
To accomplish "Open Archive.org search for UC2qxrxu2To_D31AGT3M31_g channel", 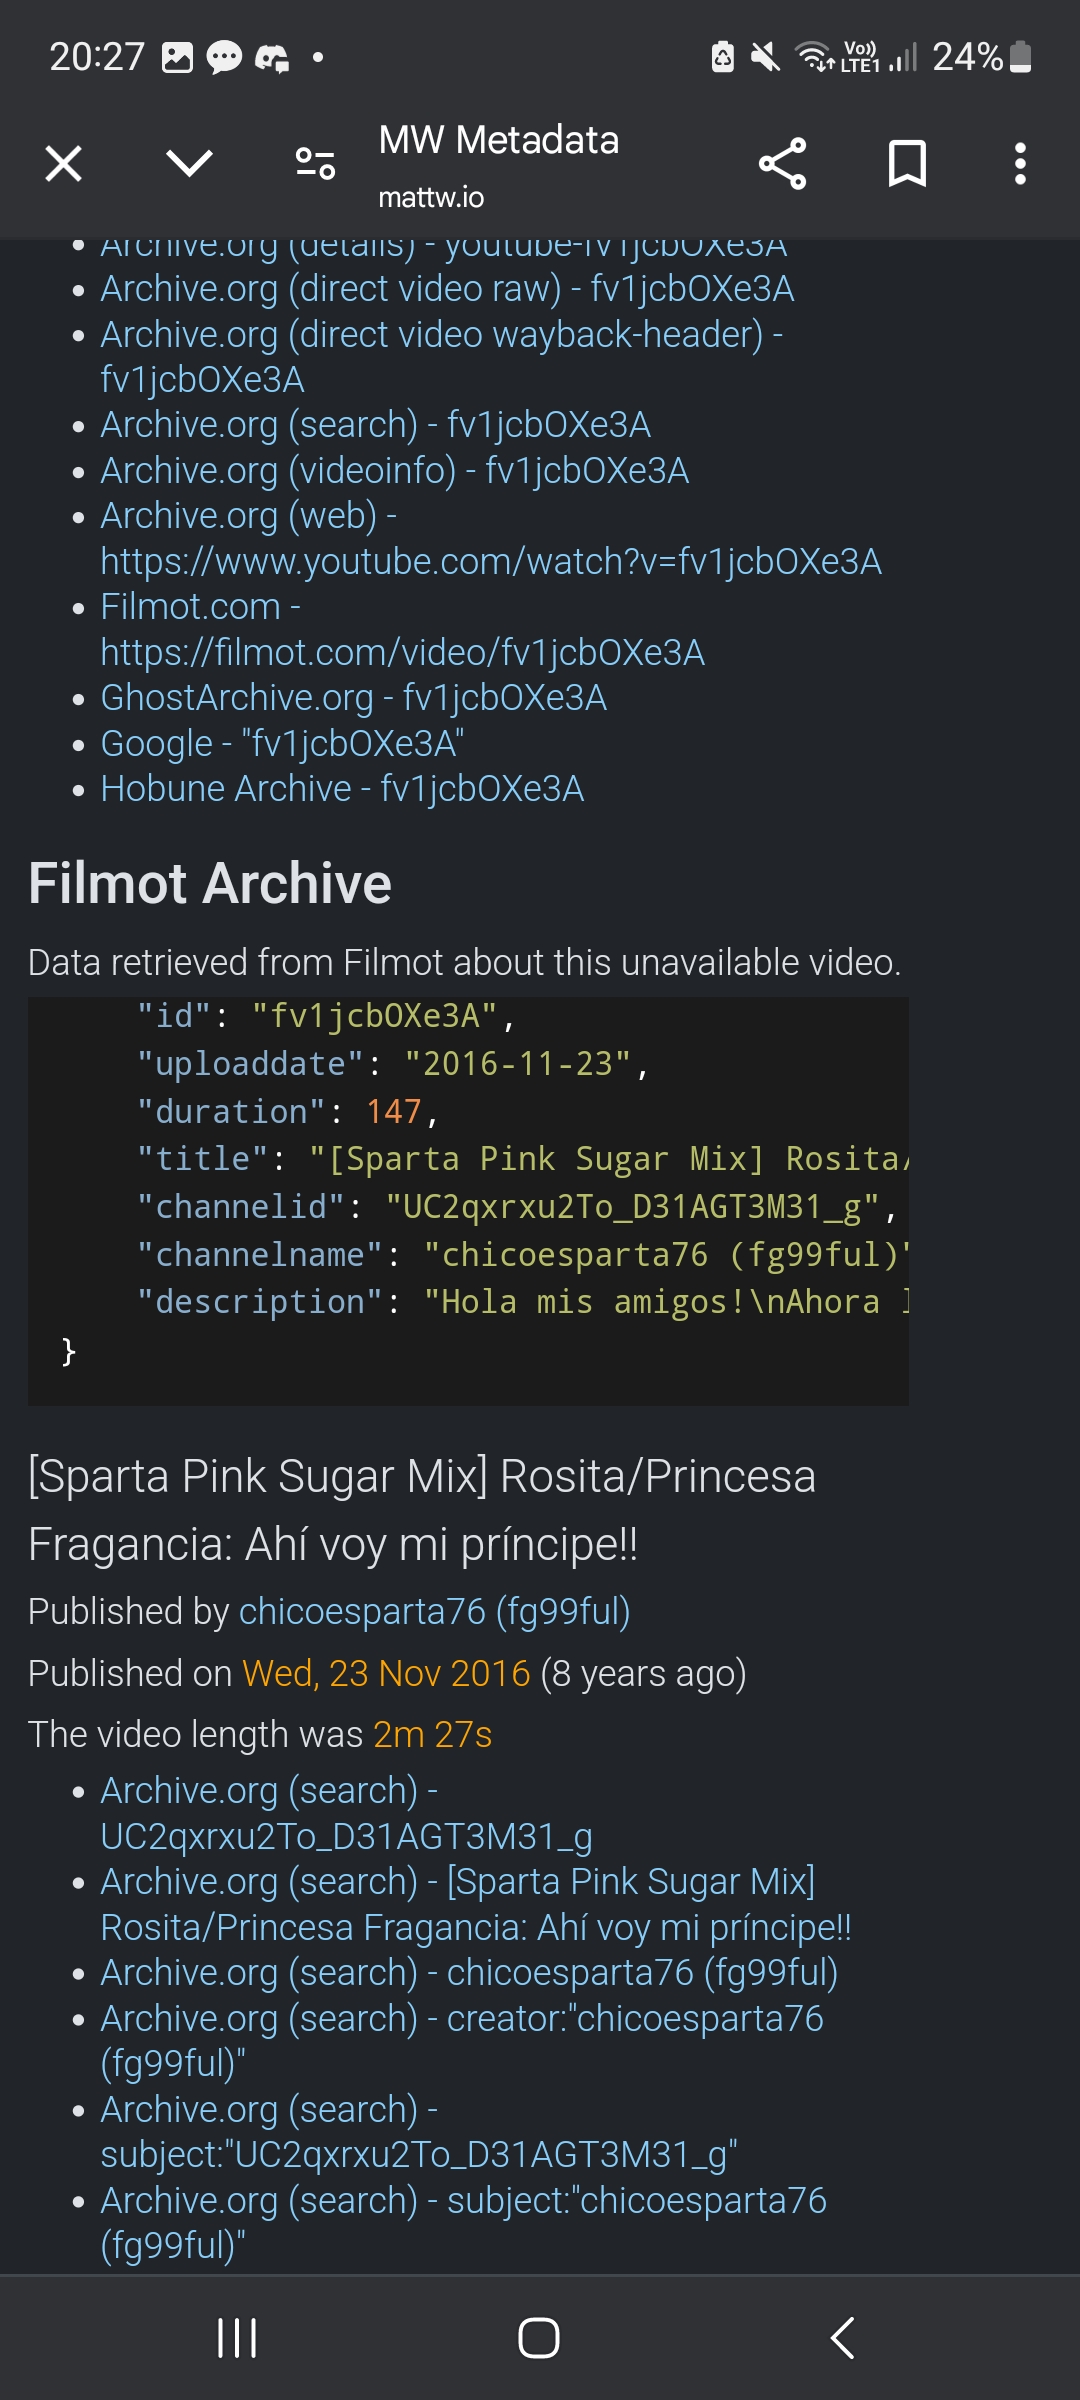I will 347,1814.
